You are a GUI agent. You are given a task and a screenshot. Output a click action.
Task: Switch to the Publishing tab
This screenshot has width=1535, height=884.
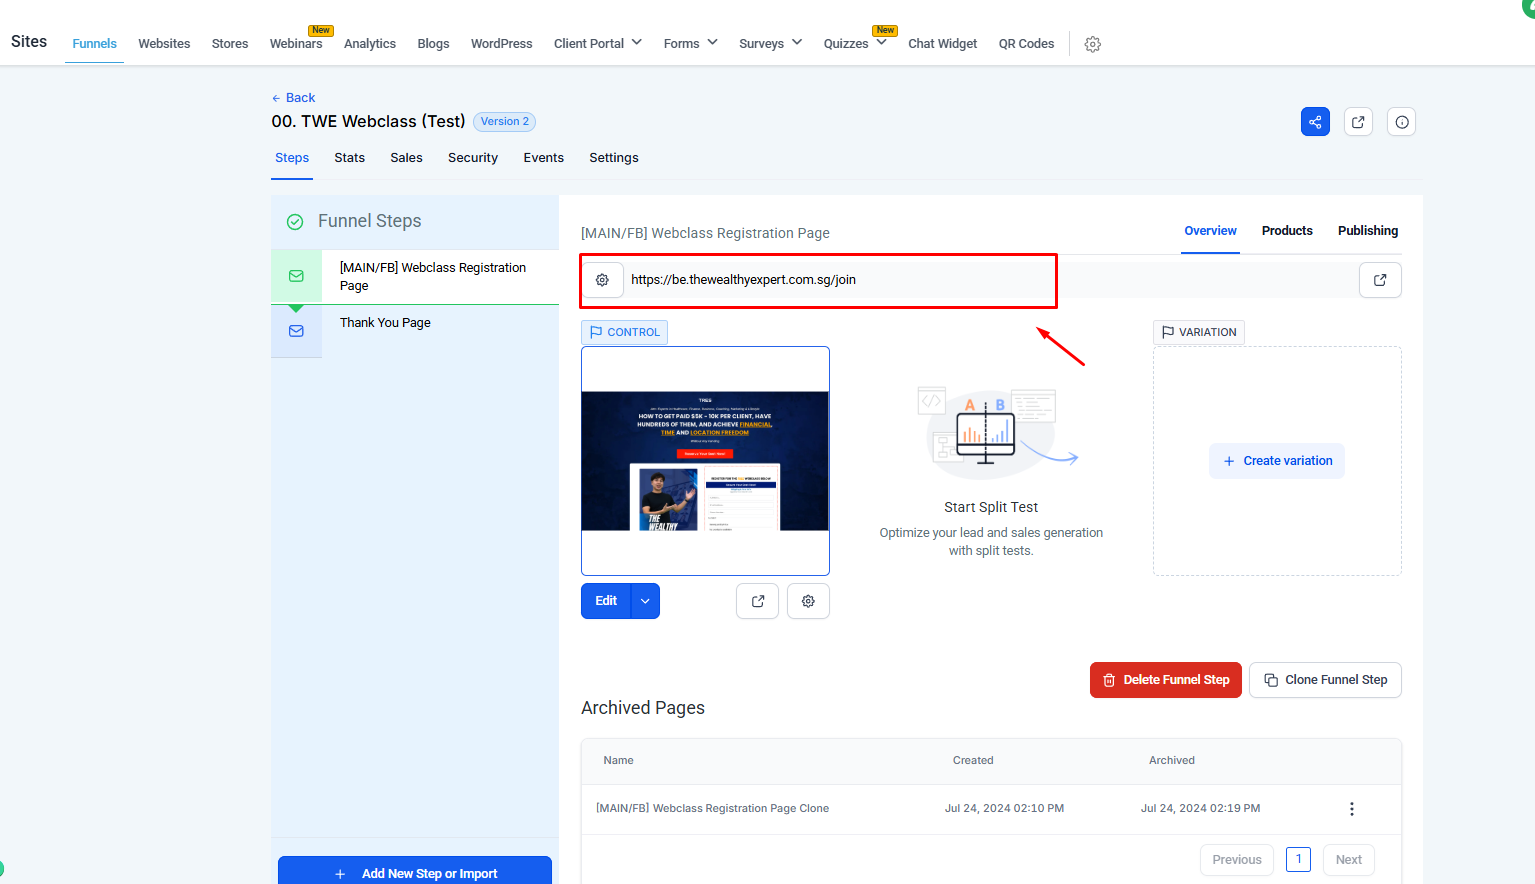click(x=1367, y=231)
